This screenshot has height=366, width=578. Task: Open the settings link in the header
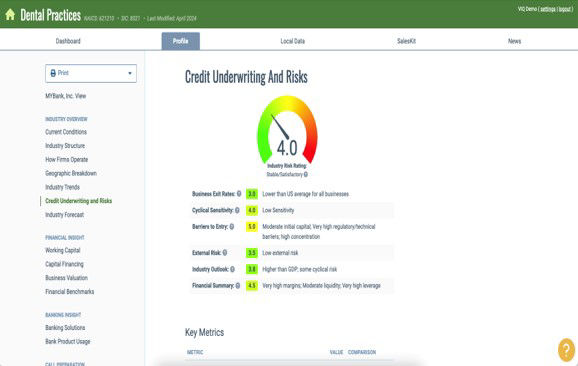pyautogui.click(x=548, y=9)
